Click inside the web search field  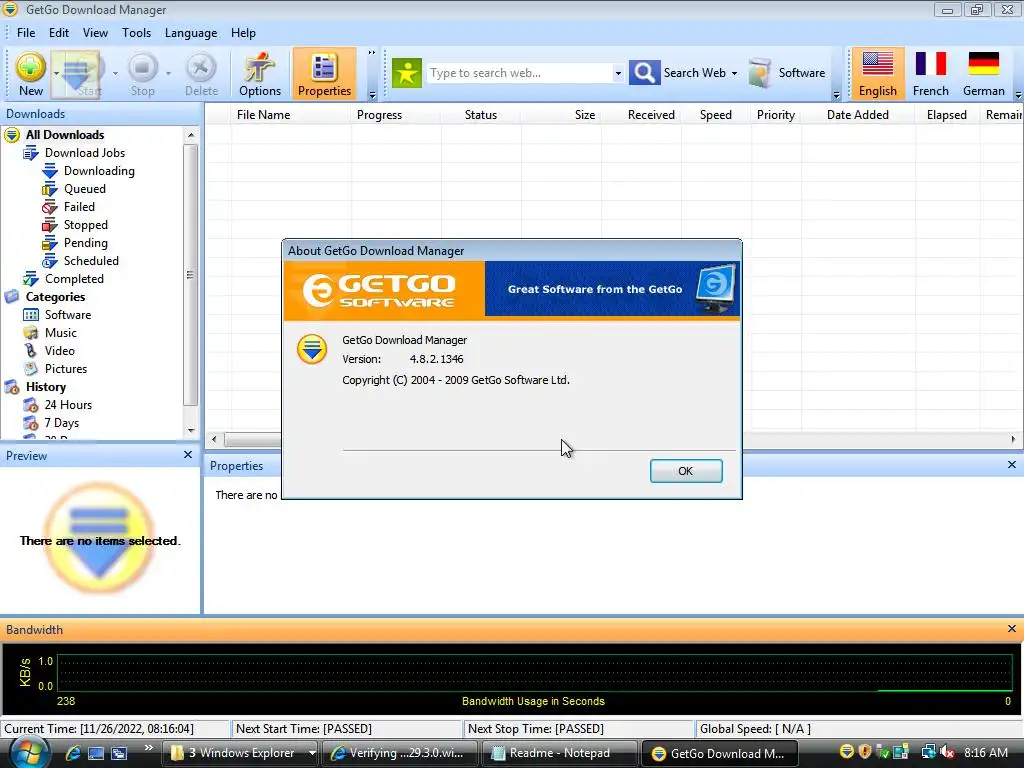[520, 73]
